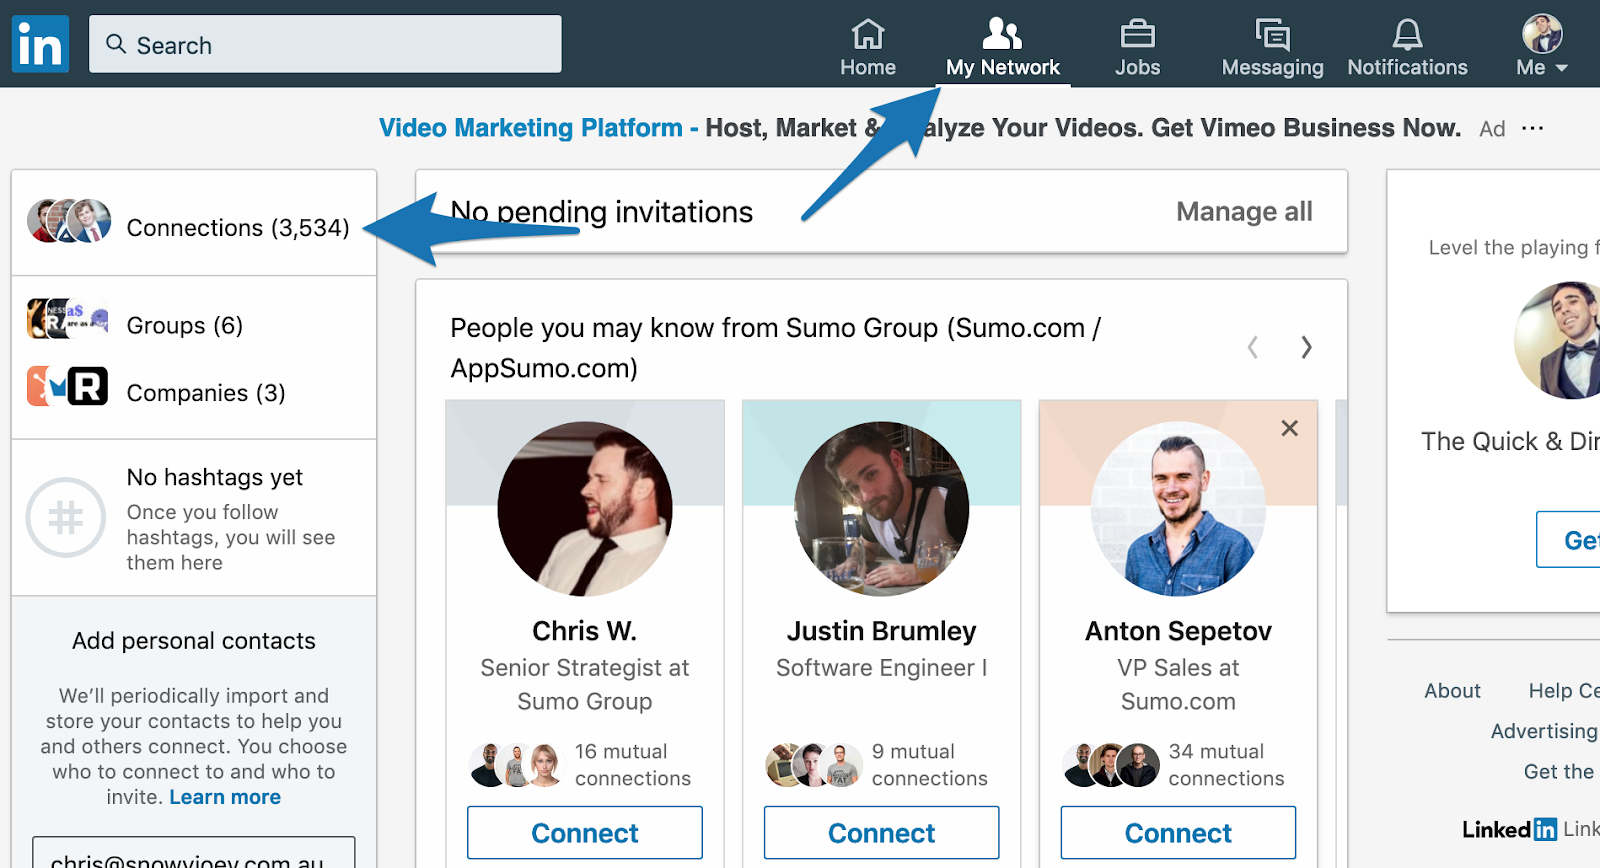Click 'Add personal contacts' heading
The image size is (1600, 868).
click(x=194, y=641)
